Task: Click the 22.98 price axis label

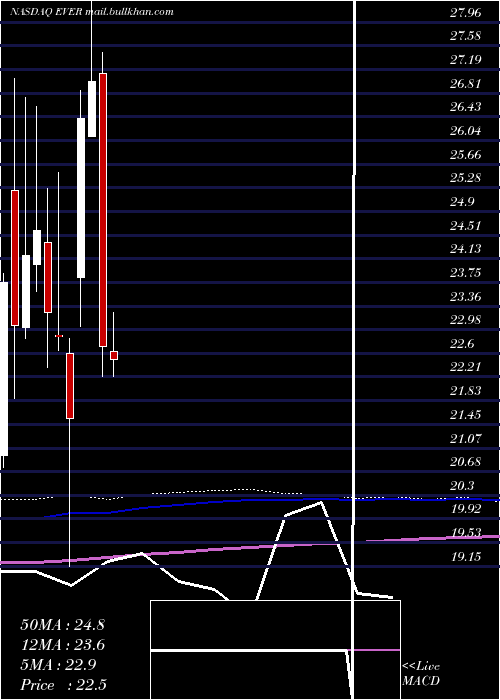Action: click(x=466, y=320)
